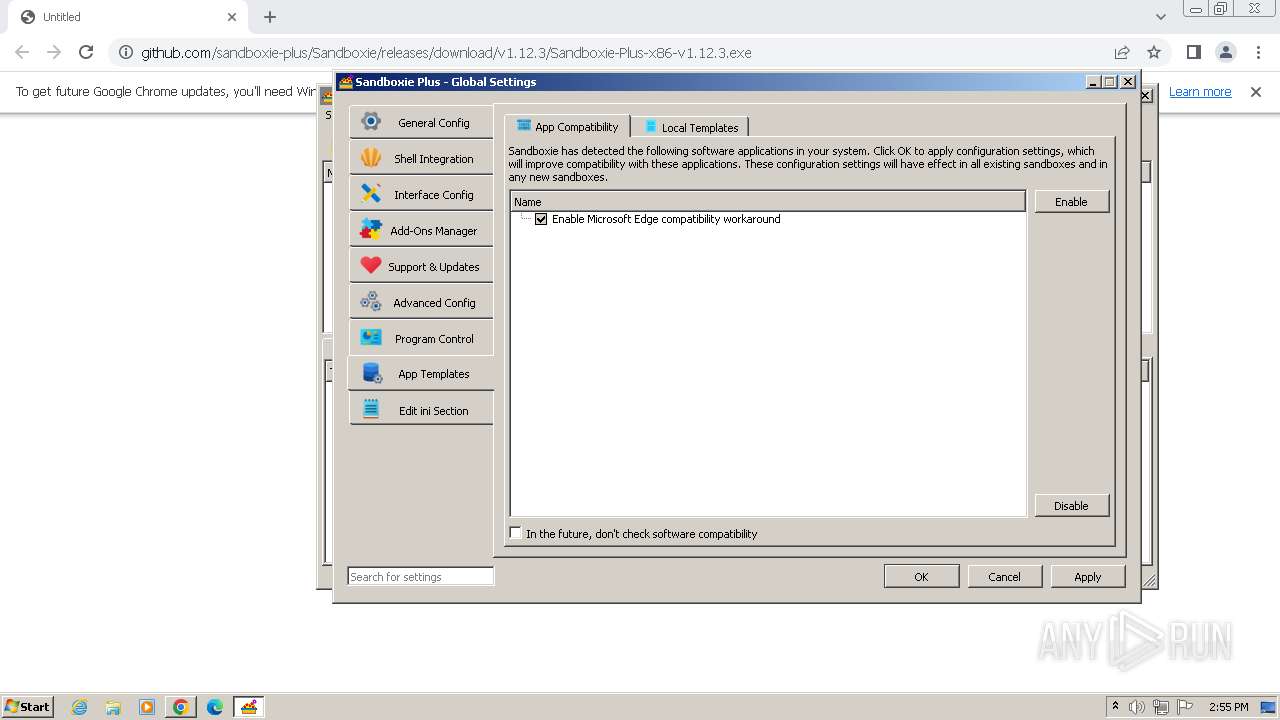Open the Learn more link

pos(1200,91)
